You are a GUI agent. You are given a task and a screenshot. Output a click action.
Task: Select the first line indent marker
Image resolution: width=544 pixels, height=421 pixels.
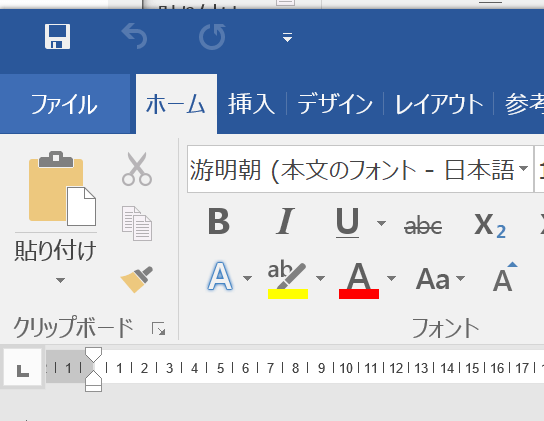93,354
